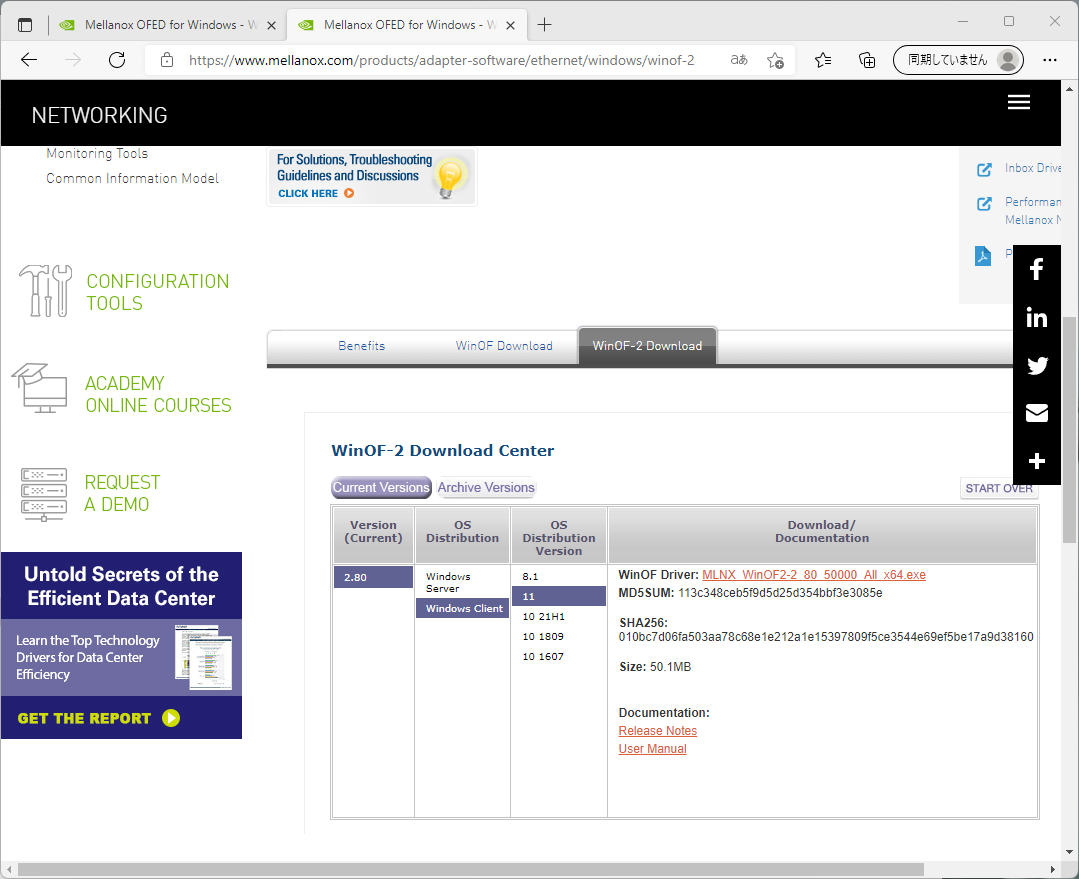The width and height of the screenshot is (1079, 879).
Task: Open the User Manual link
Action: 652,749
